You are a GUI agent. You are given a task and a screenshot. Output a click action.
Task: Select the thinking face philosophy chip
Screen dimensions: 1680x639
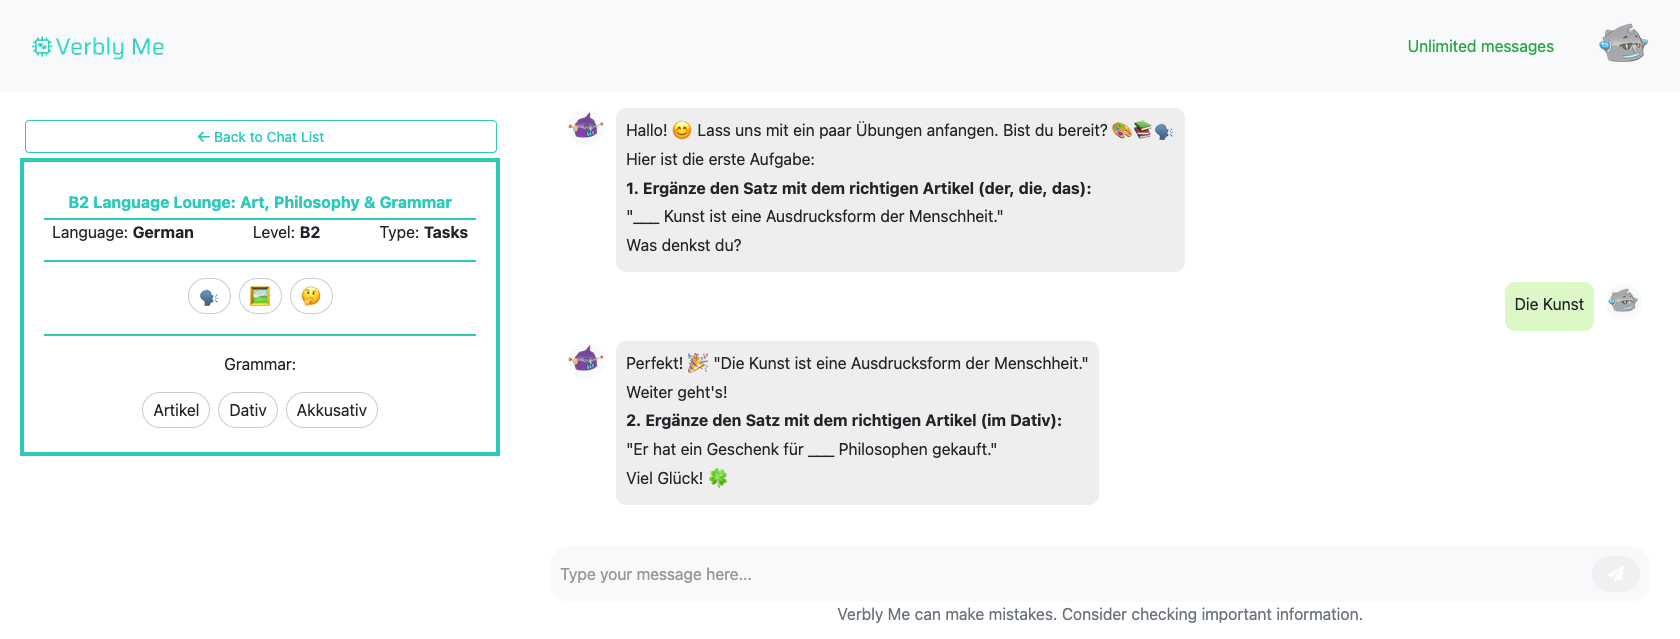point(311,296)
